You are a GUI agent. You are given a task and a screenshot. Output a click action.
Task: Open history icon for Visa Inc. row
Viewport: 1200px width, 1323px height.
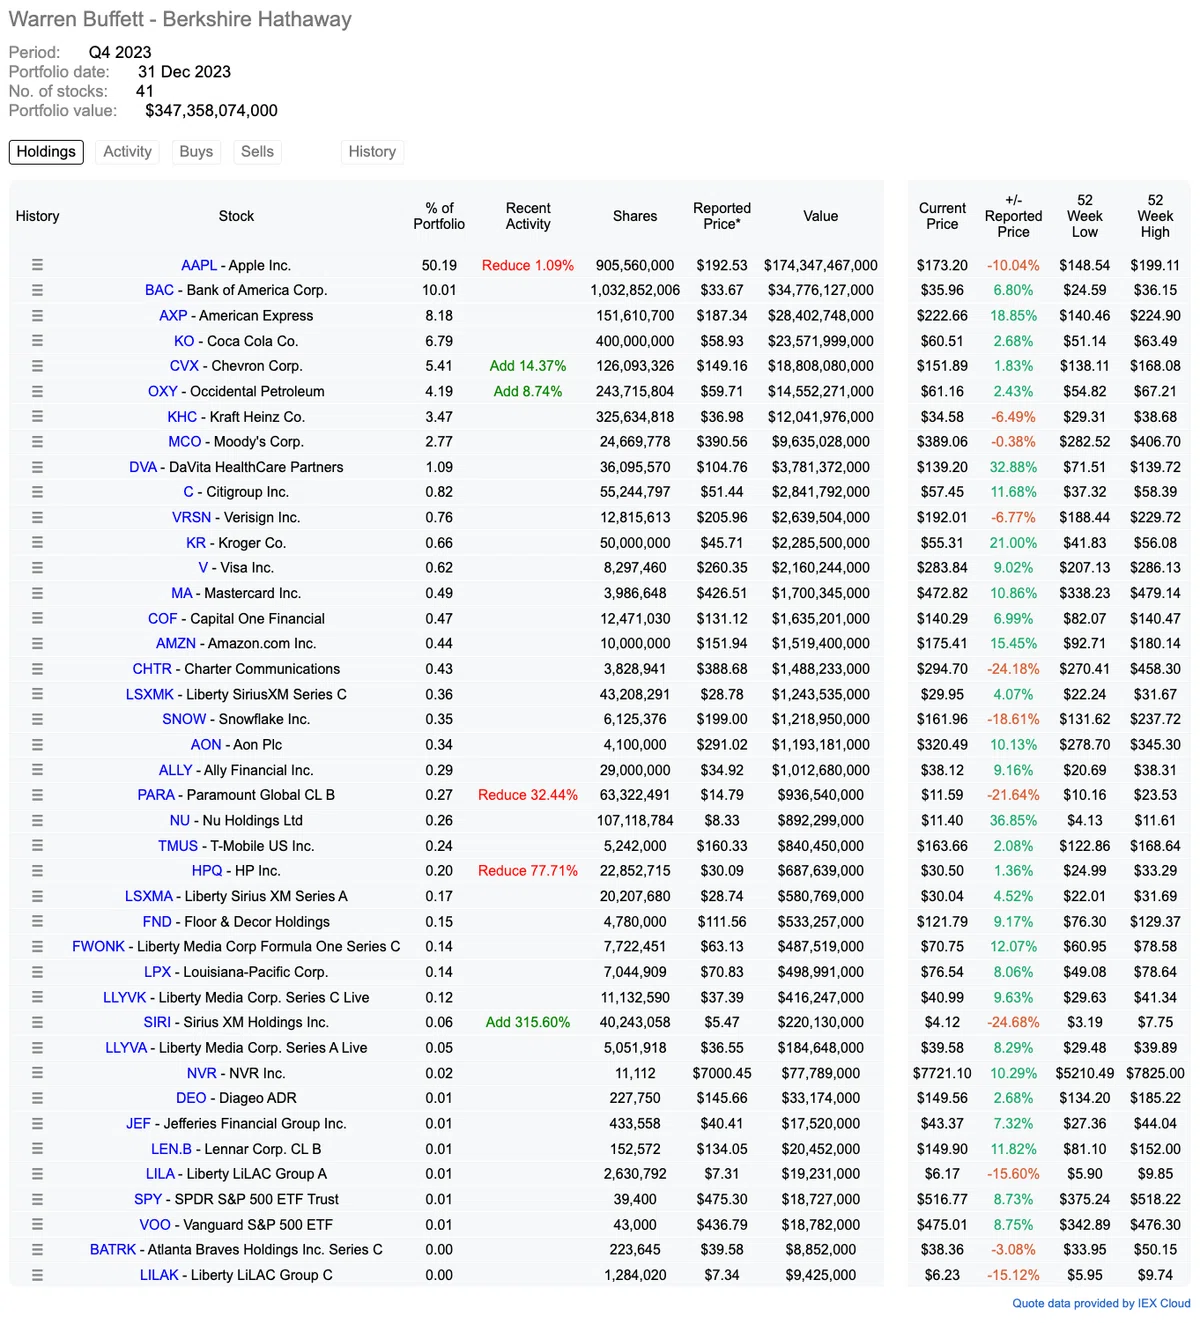point(37,567)
